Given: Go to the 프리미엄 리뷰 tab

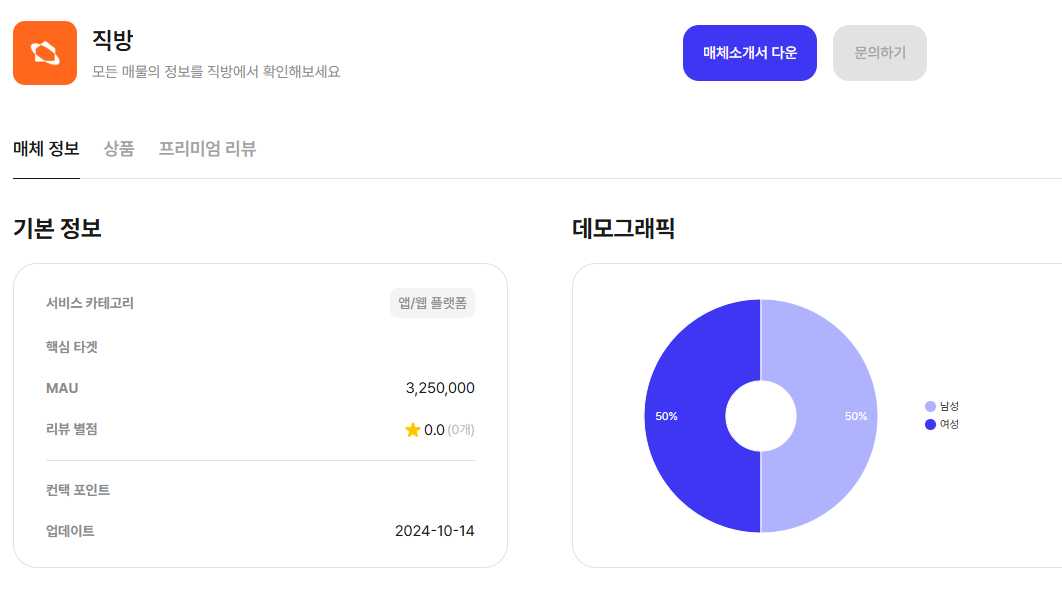Looking at the screenshot, I should (207, 149).
